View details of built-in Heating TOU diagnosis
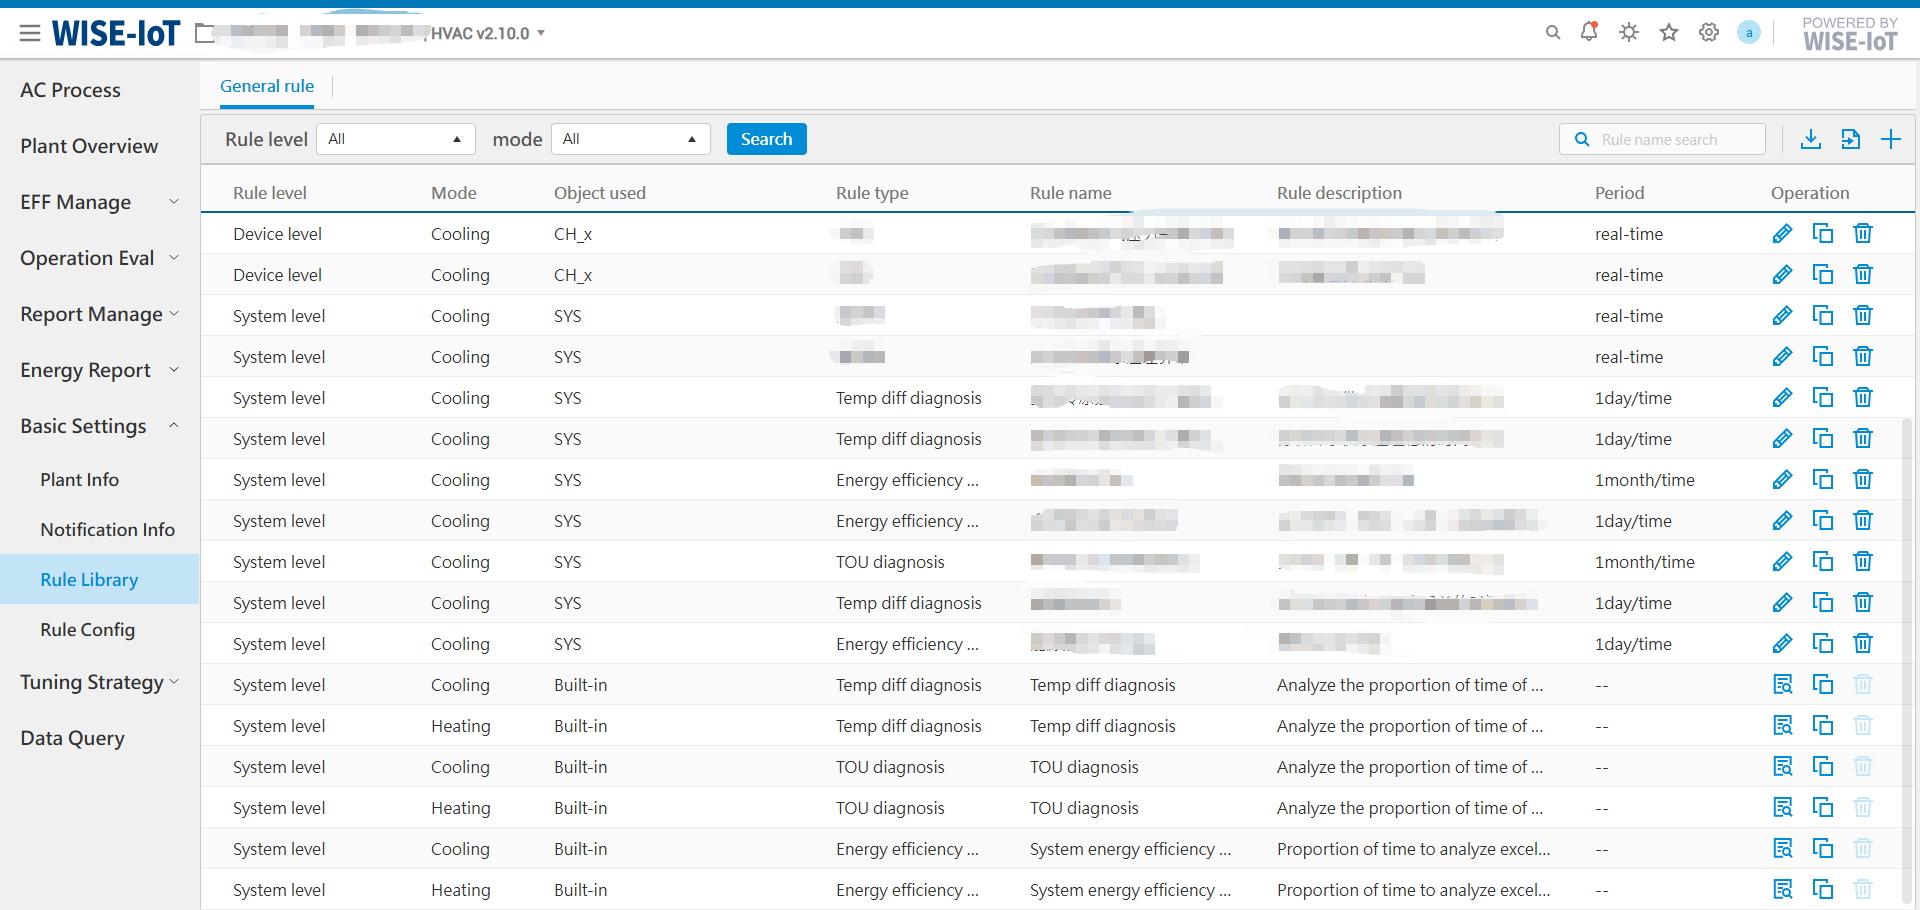The width and height of the screenshot is (1920, 910). coord(1782,808)
